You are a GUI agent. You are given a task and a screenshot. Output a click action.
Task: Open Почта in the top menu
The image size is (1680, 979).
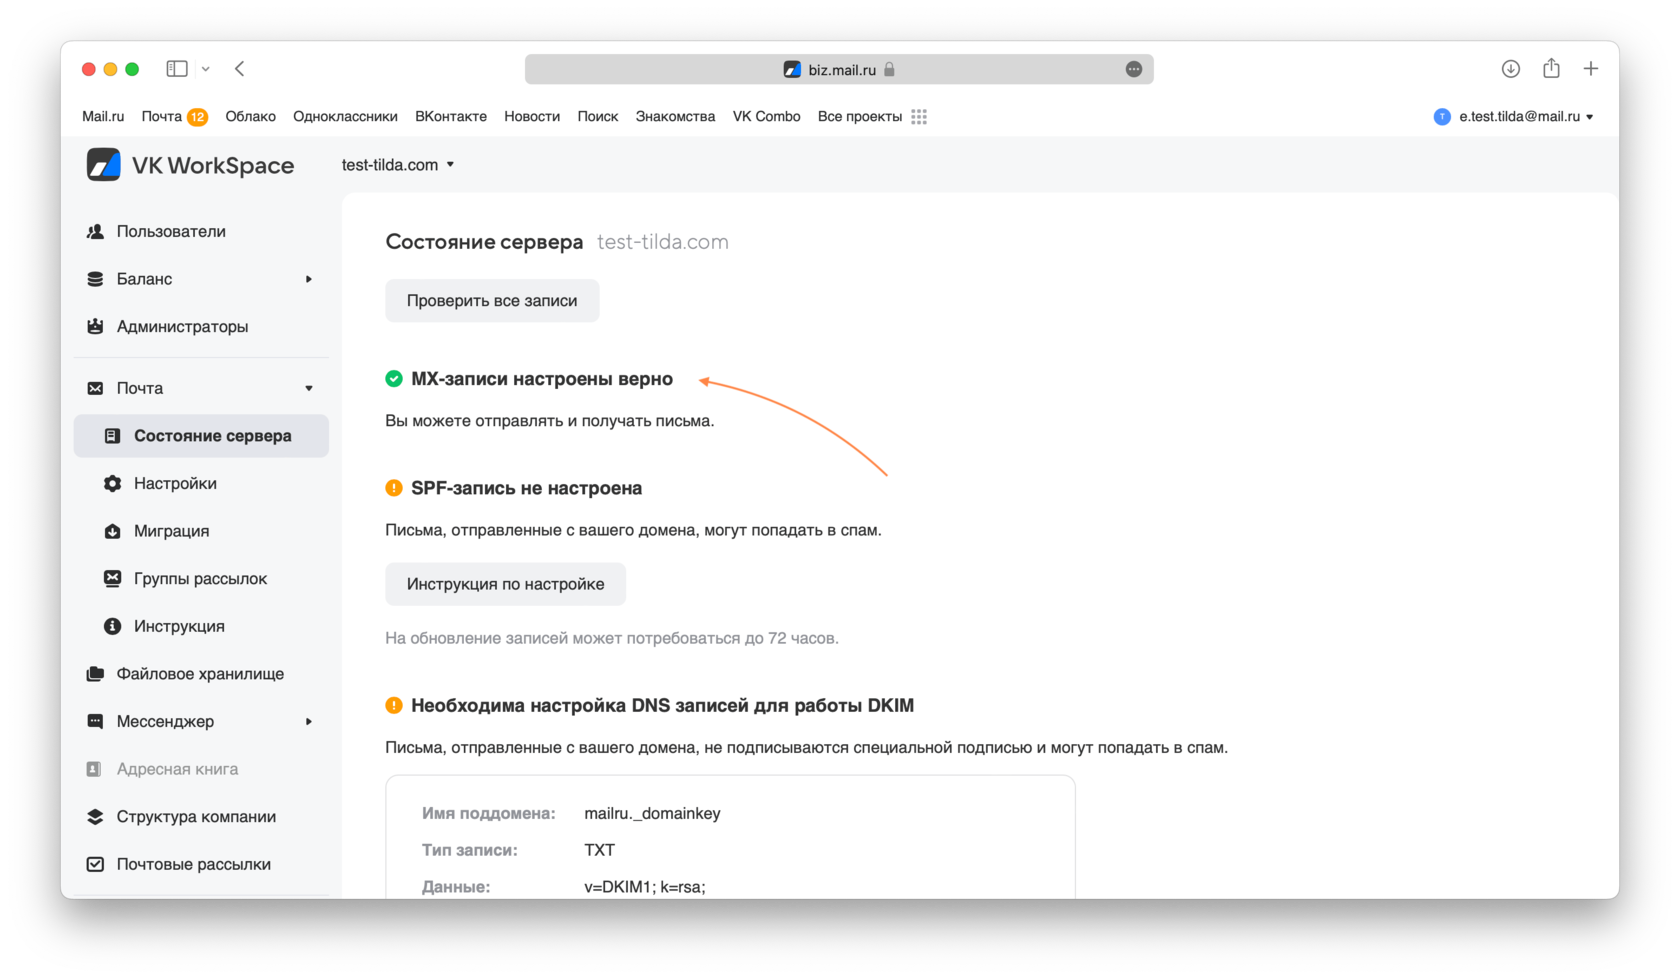tap(161, 117)
